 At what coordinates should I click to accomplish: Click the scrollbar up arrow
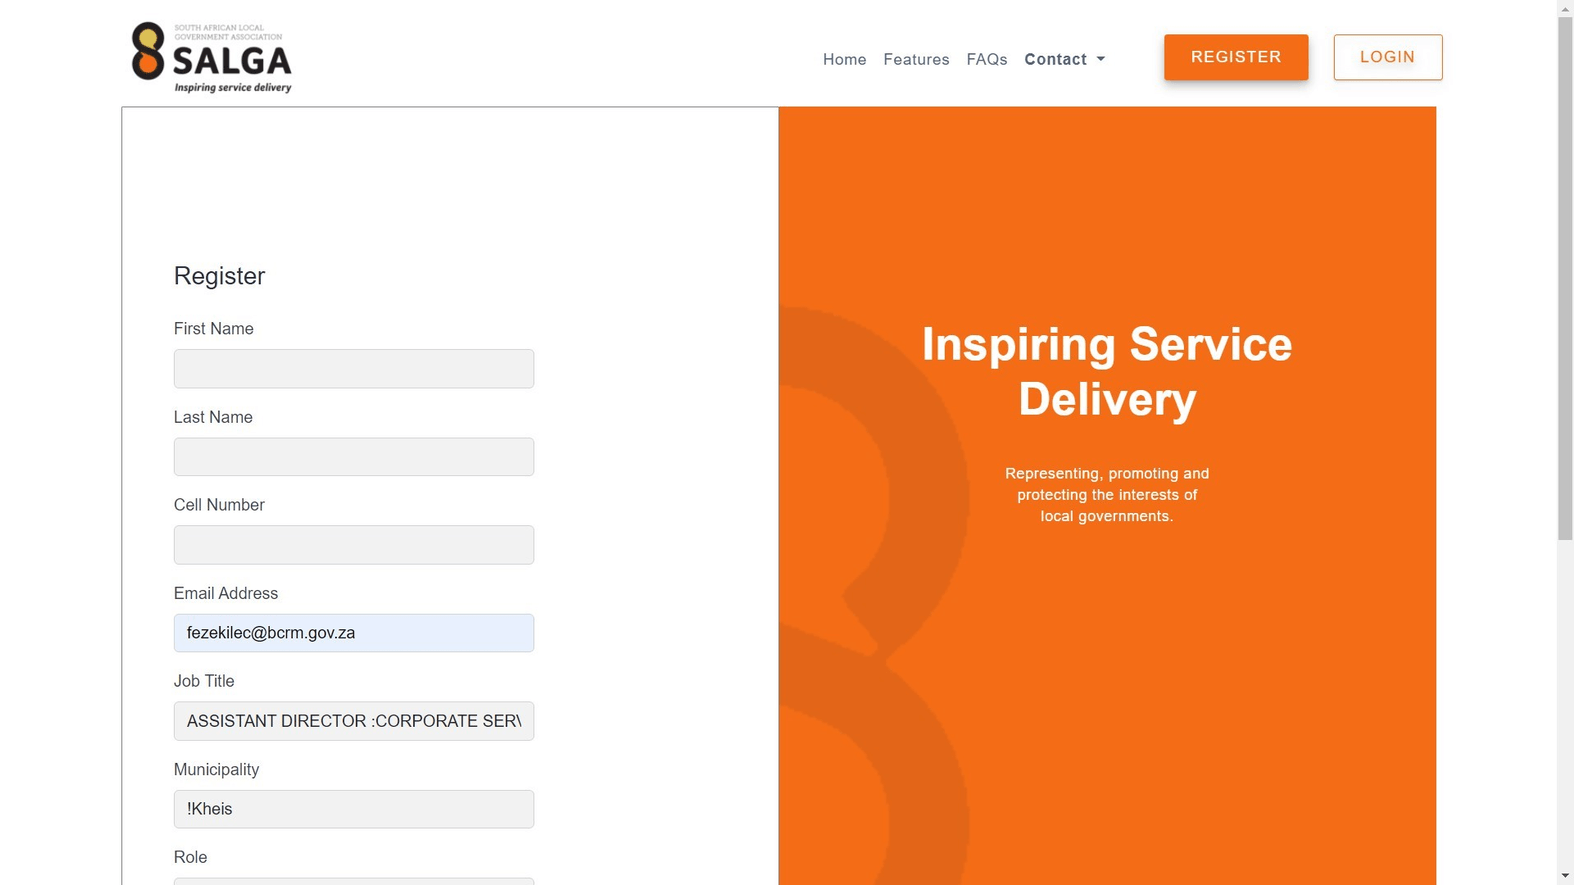click(x=1565, y=8)
